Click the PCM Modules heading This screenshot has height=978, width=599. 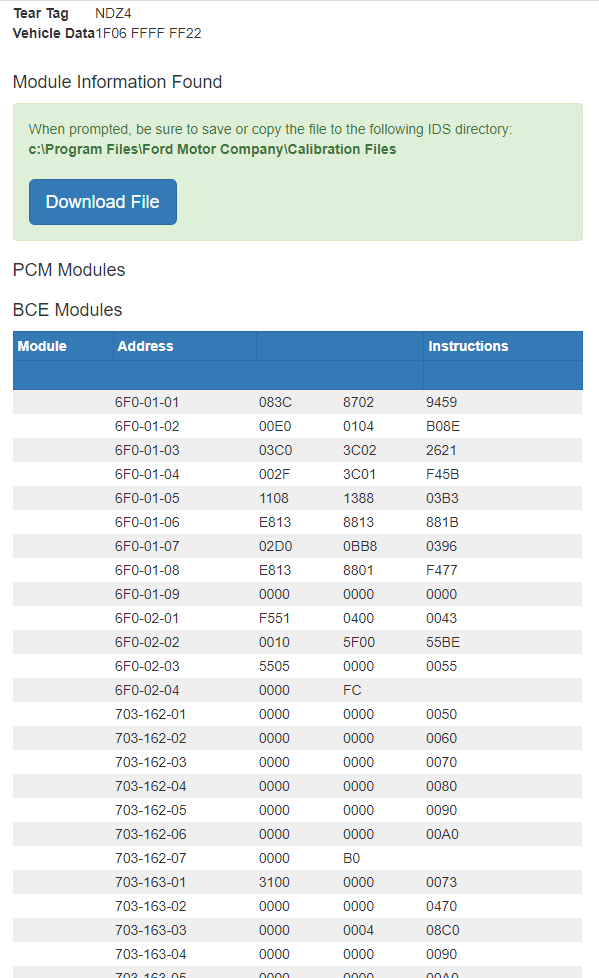[69, 269]
